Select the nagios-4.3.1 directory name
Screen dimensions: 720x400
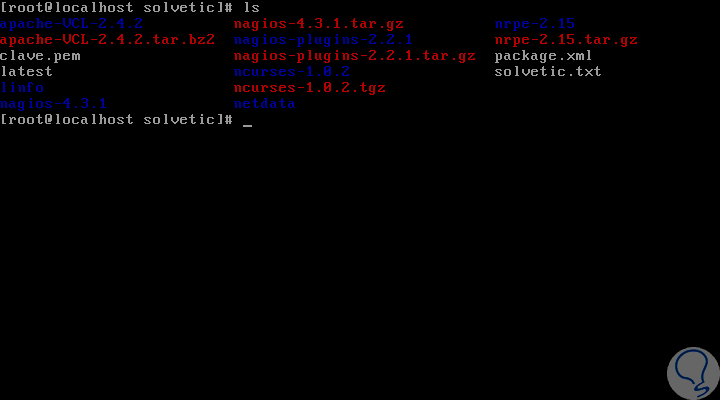tap(53, 104)
